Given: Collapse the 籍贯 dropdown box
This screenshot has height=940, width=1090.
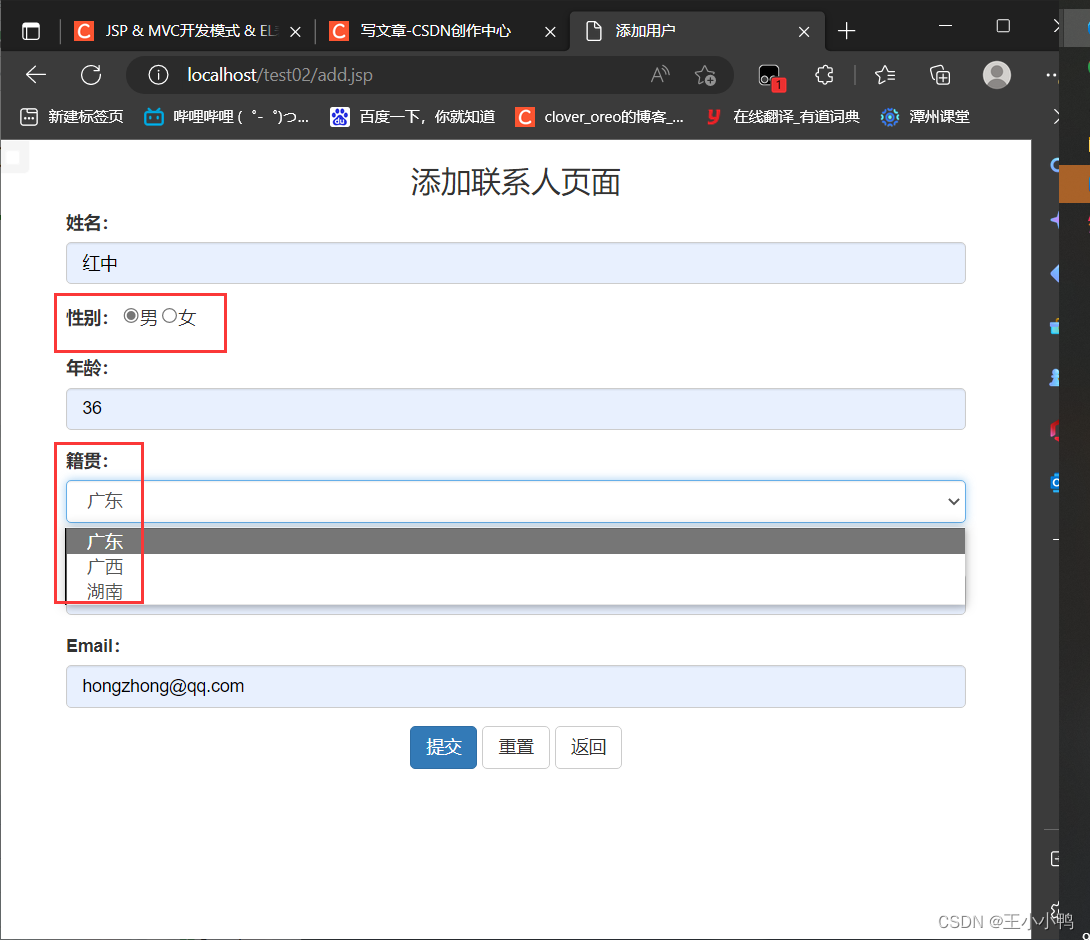Looking at the screenshot, I should 515,501.
